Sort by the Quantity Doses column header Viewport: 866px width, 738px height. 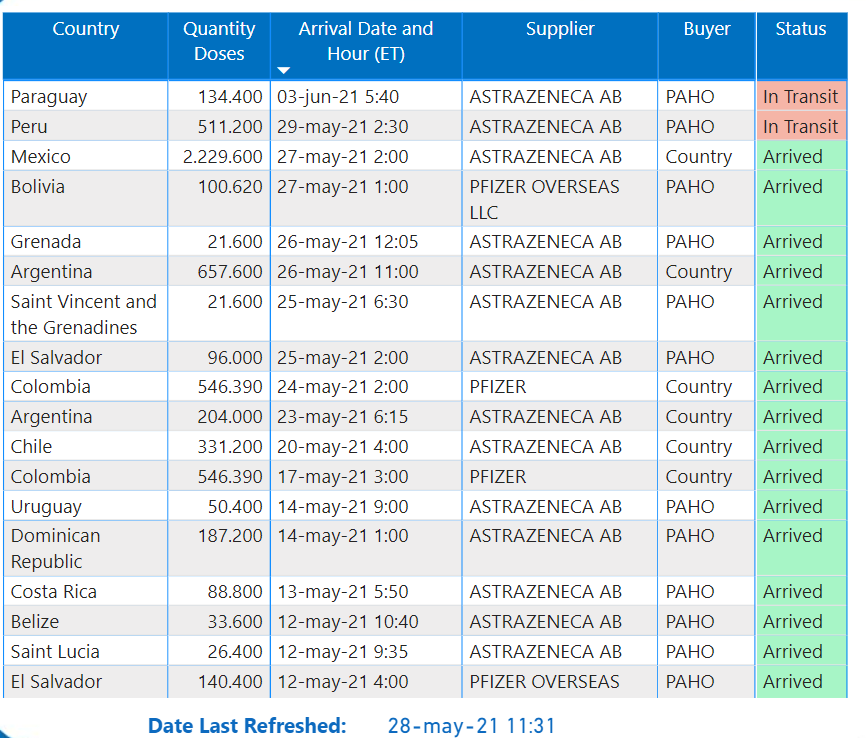(219, 42)
